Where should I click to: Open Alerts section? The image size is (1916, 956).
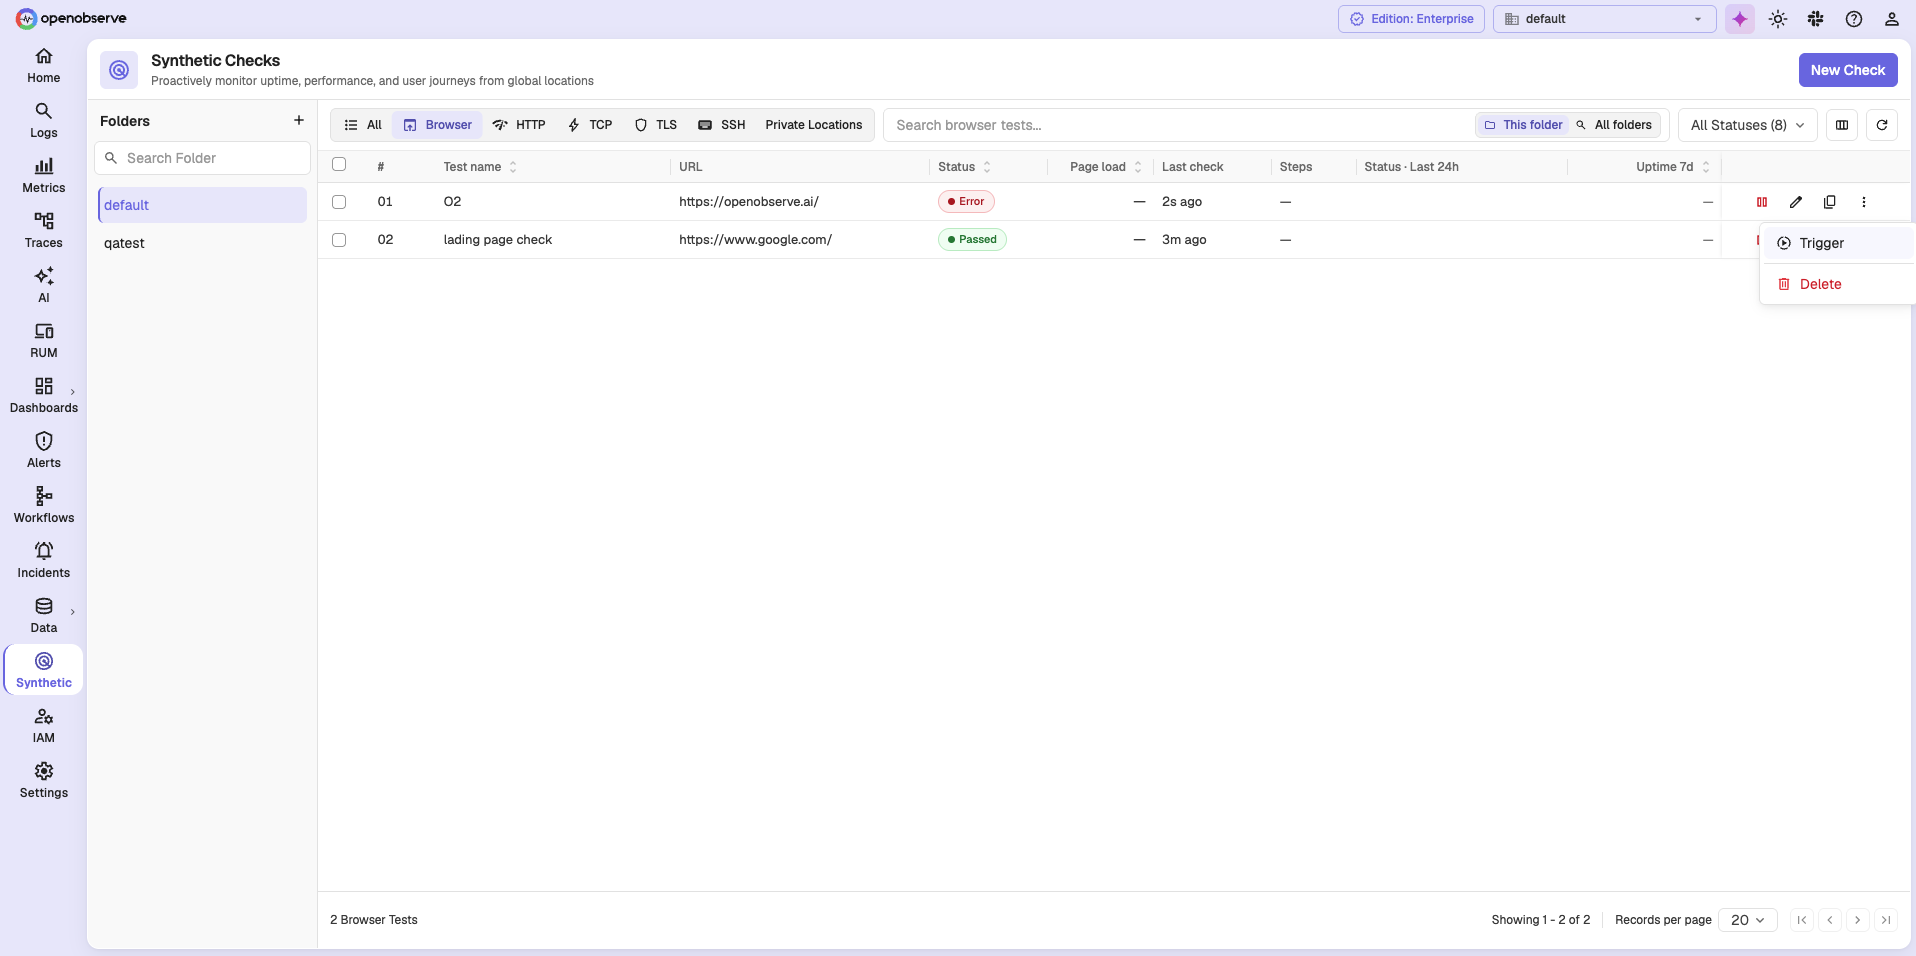point(43,451)
